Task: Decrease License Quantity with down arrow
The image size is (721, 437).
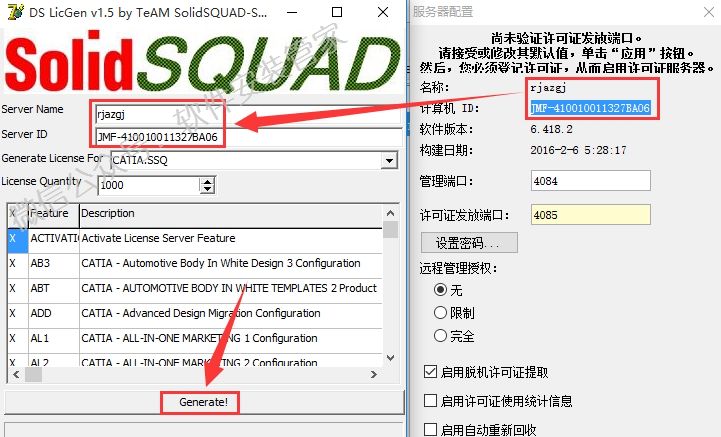Action: (x=207, y=189)
